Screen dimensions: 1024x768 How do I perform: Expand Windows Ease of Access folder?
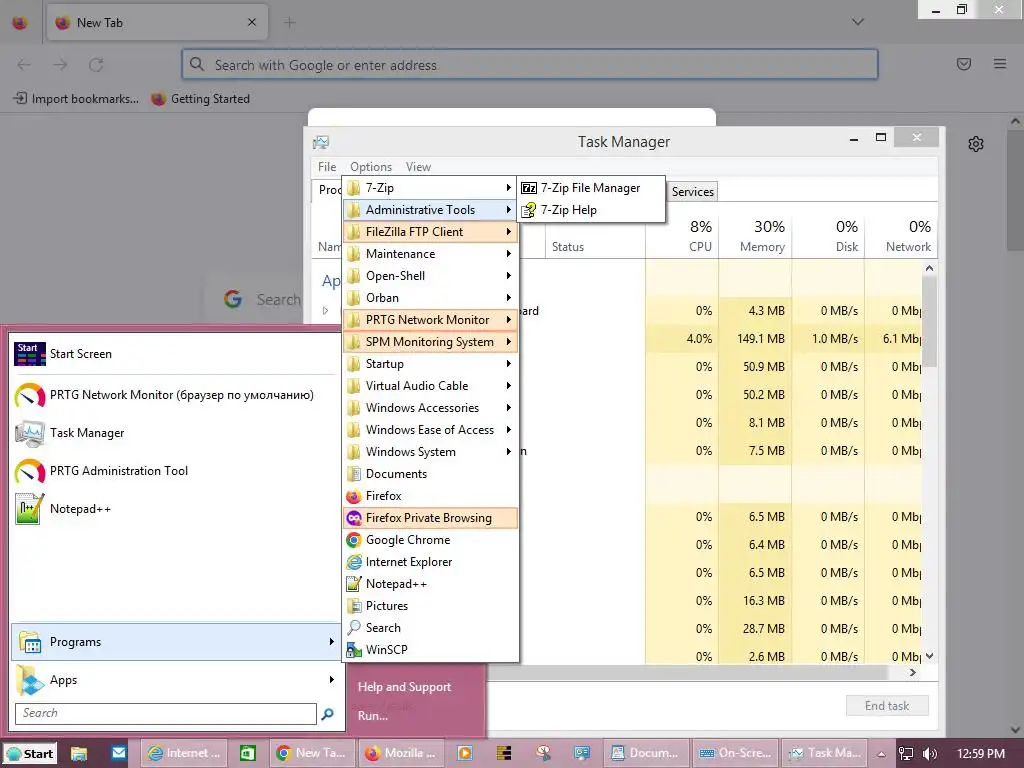[430, 430]
